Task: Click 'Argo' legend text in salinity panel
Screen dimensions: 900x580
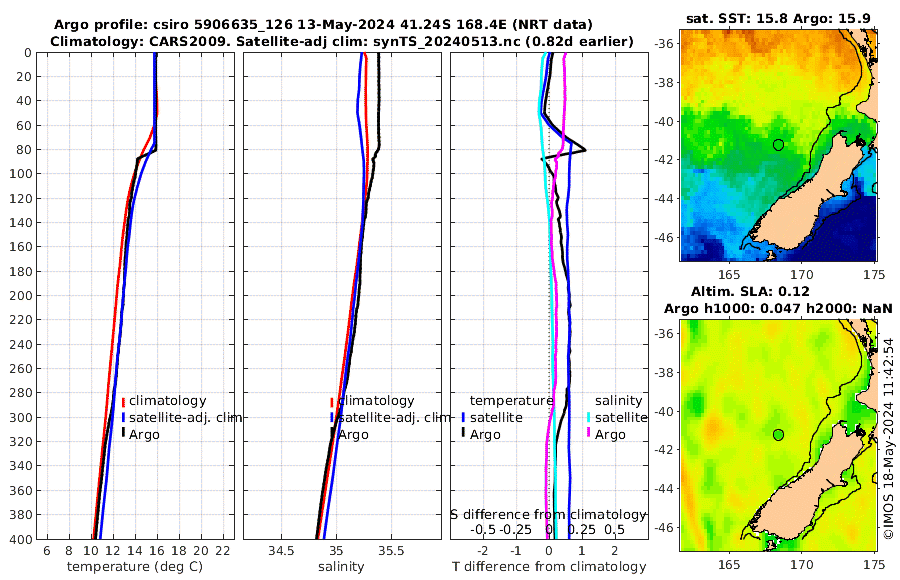Action: coord(353,435)
